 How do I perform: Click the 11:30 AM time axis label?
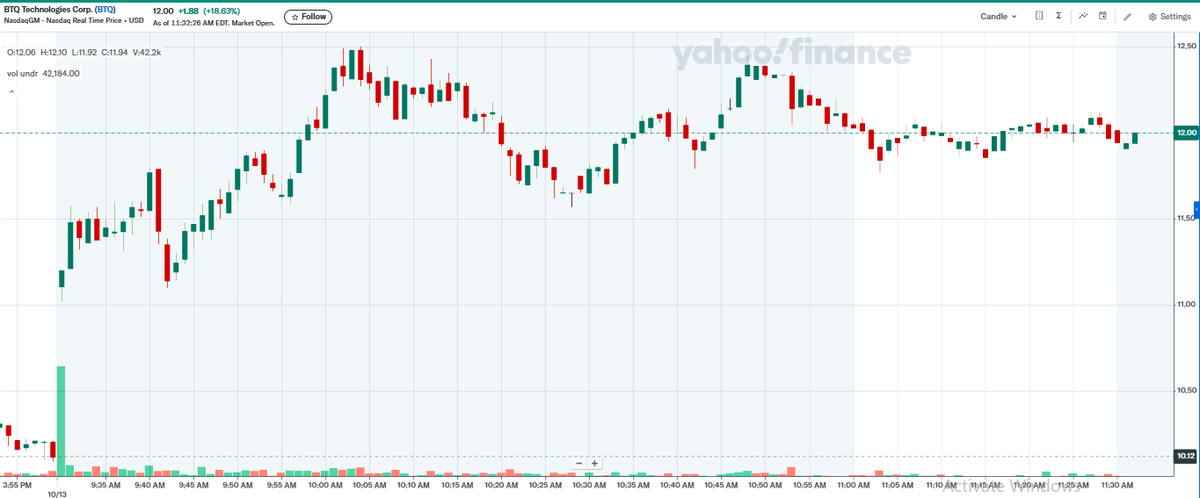tap(1118, 484)
